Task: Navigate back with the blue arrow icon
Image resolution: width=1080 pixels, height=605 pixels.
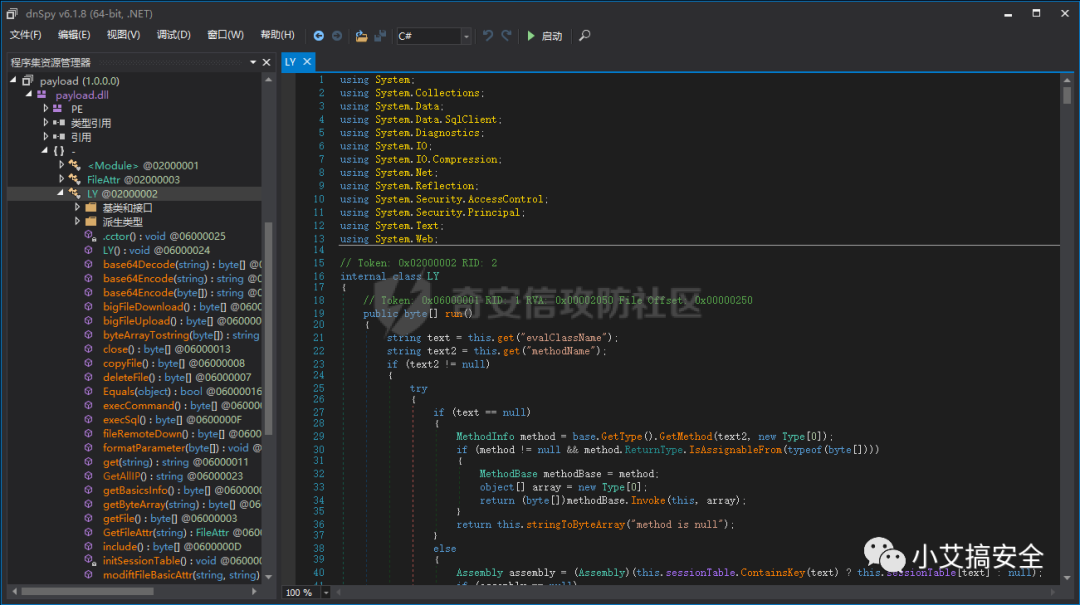Action: pos(318,36)
